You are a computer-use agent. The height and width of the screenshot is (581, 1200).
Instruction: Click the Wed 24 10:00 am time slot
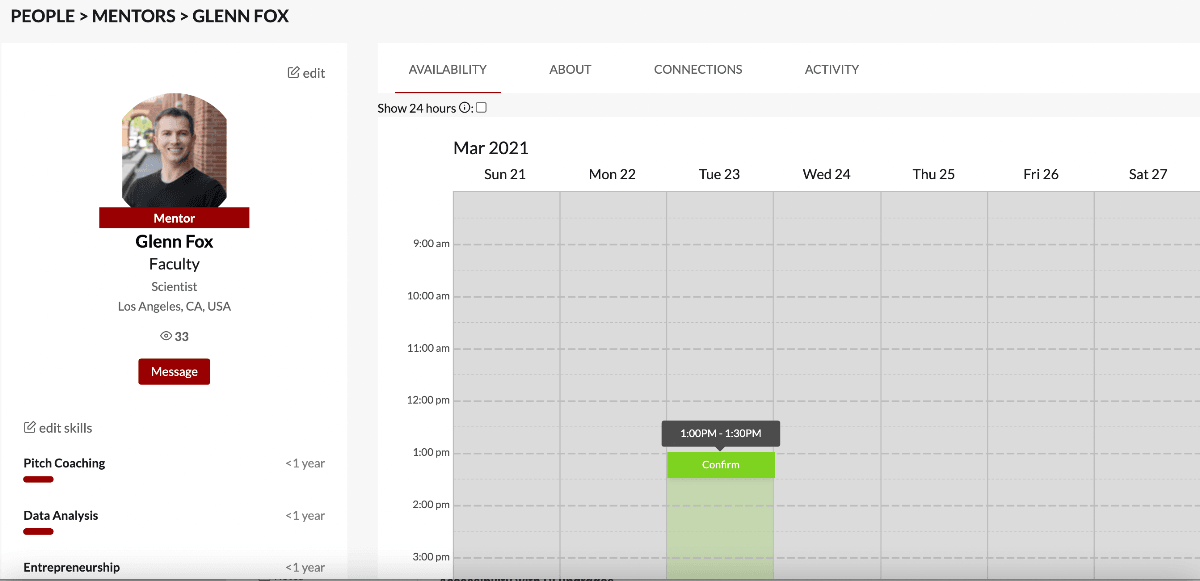tap(827, 309)
